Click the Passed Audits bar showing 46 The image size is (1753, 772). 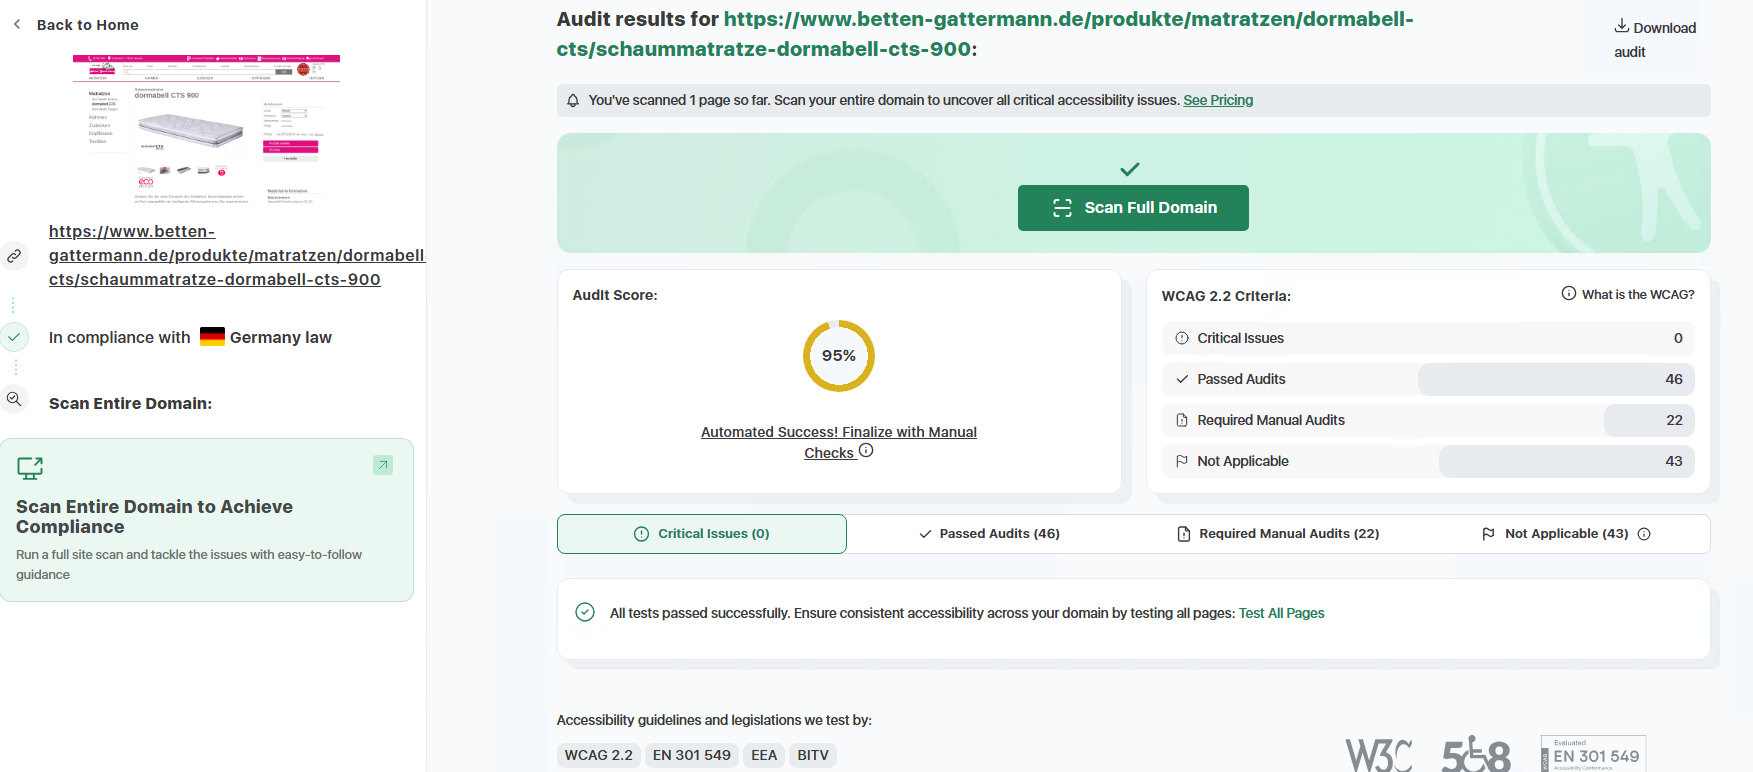click(1556, 379)
